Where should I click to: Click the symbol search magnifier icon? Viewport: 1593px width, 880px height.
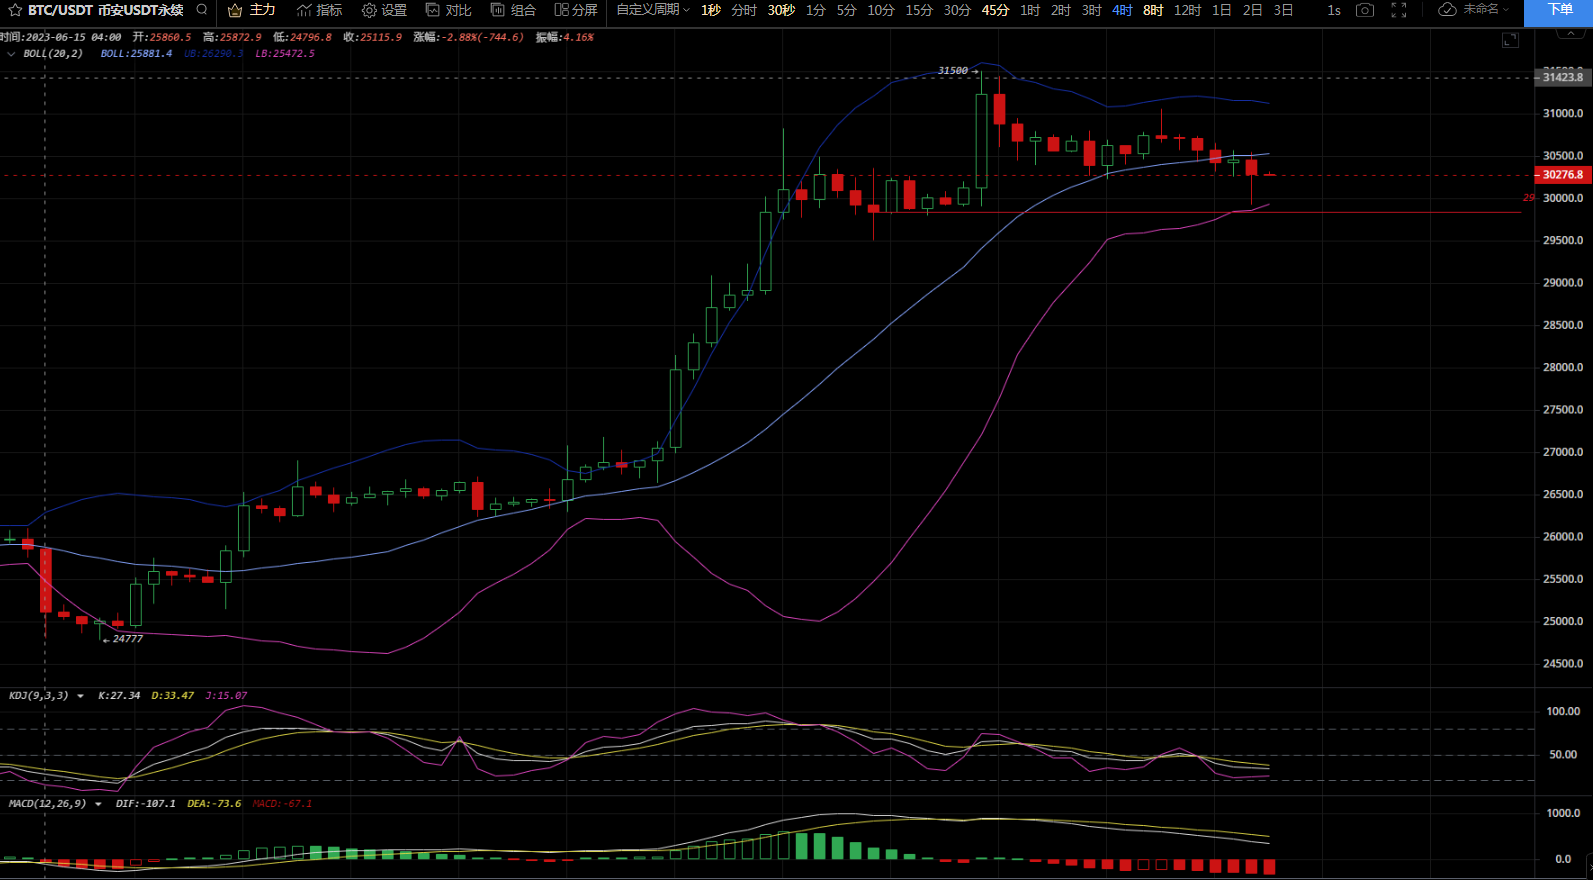[202, 10]
